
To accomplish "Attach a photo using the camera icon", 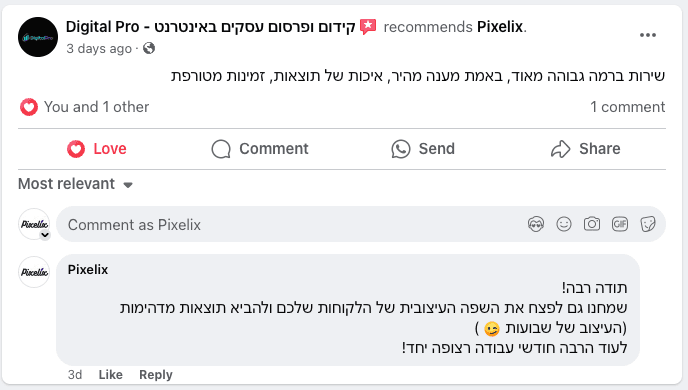I will [x=591, y=224].
